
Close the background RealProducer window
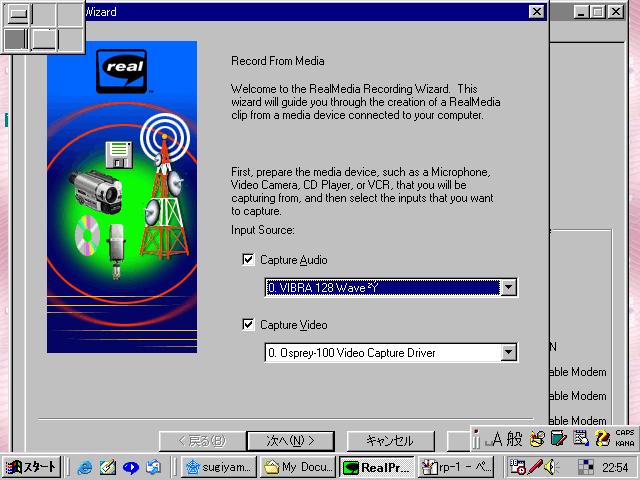616,12
